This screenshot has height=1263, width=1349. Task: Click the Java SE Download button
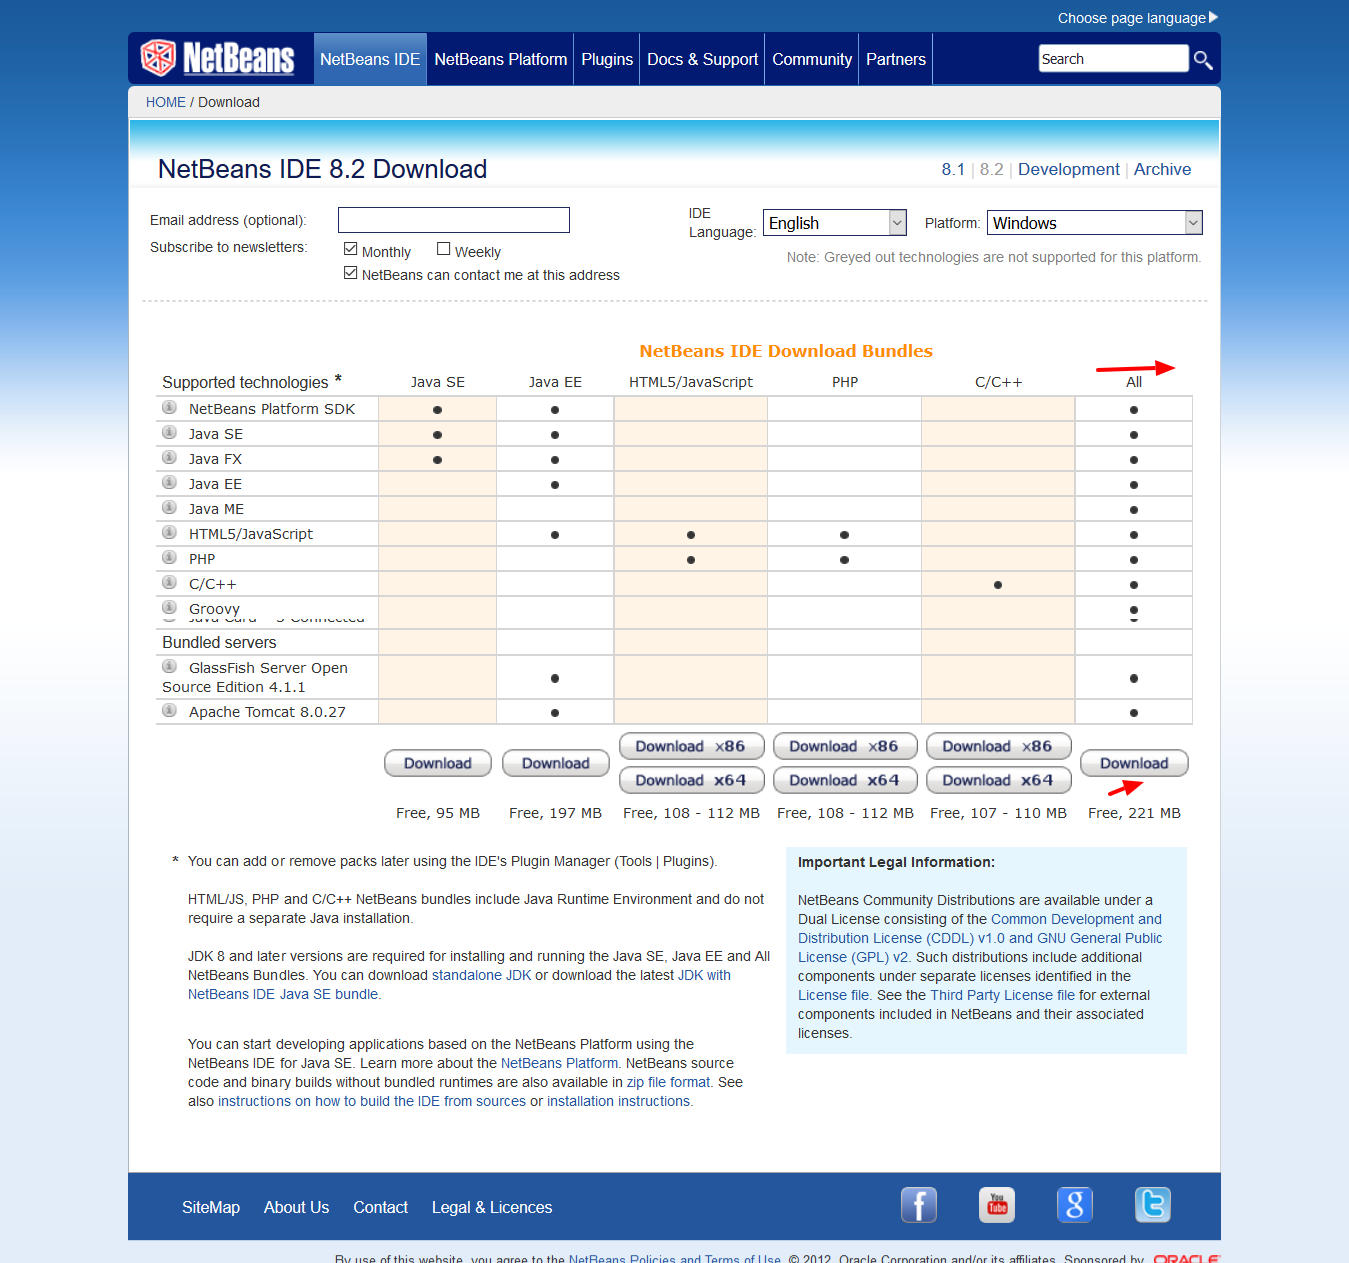click(x=438, y=763)
